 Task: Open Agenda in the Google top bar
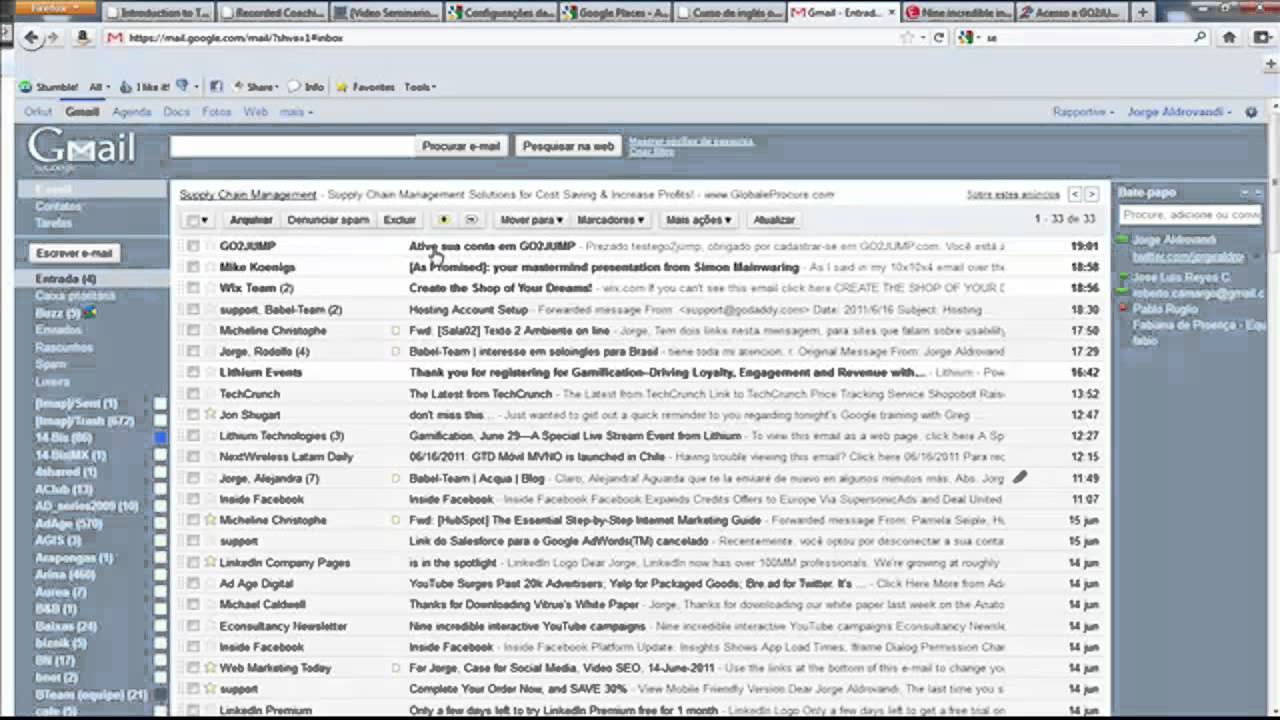coord(131,112)
